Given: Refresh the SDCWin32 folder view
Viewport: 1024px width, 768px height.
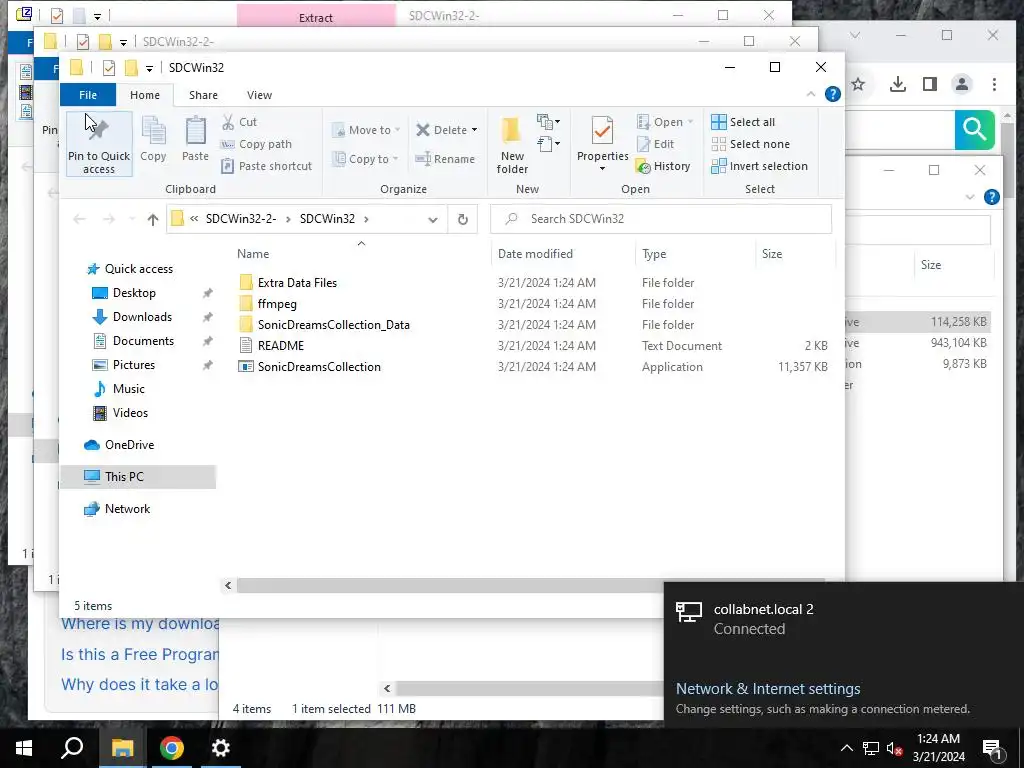Looking at the screenshot, I should (x=463, y=219).
